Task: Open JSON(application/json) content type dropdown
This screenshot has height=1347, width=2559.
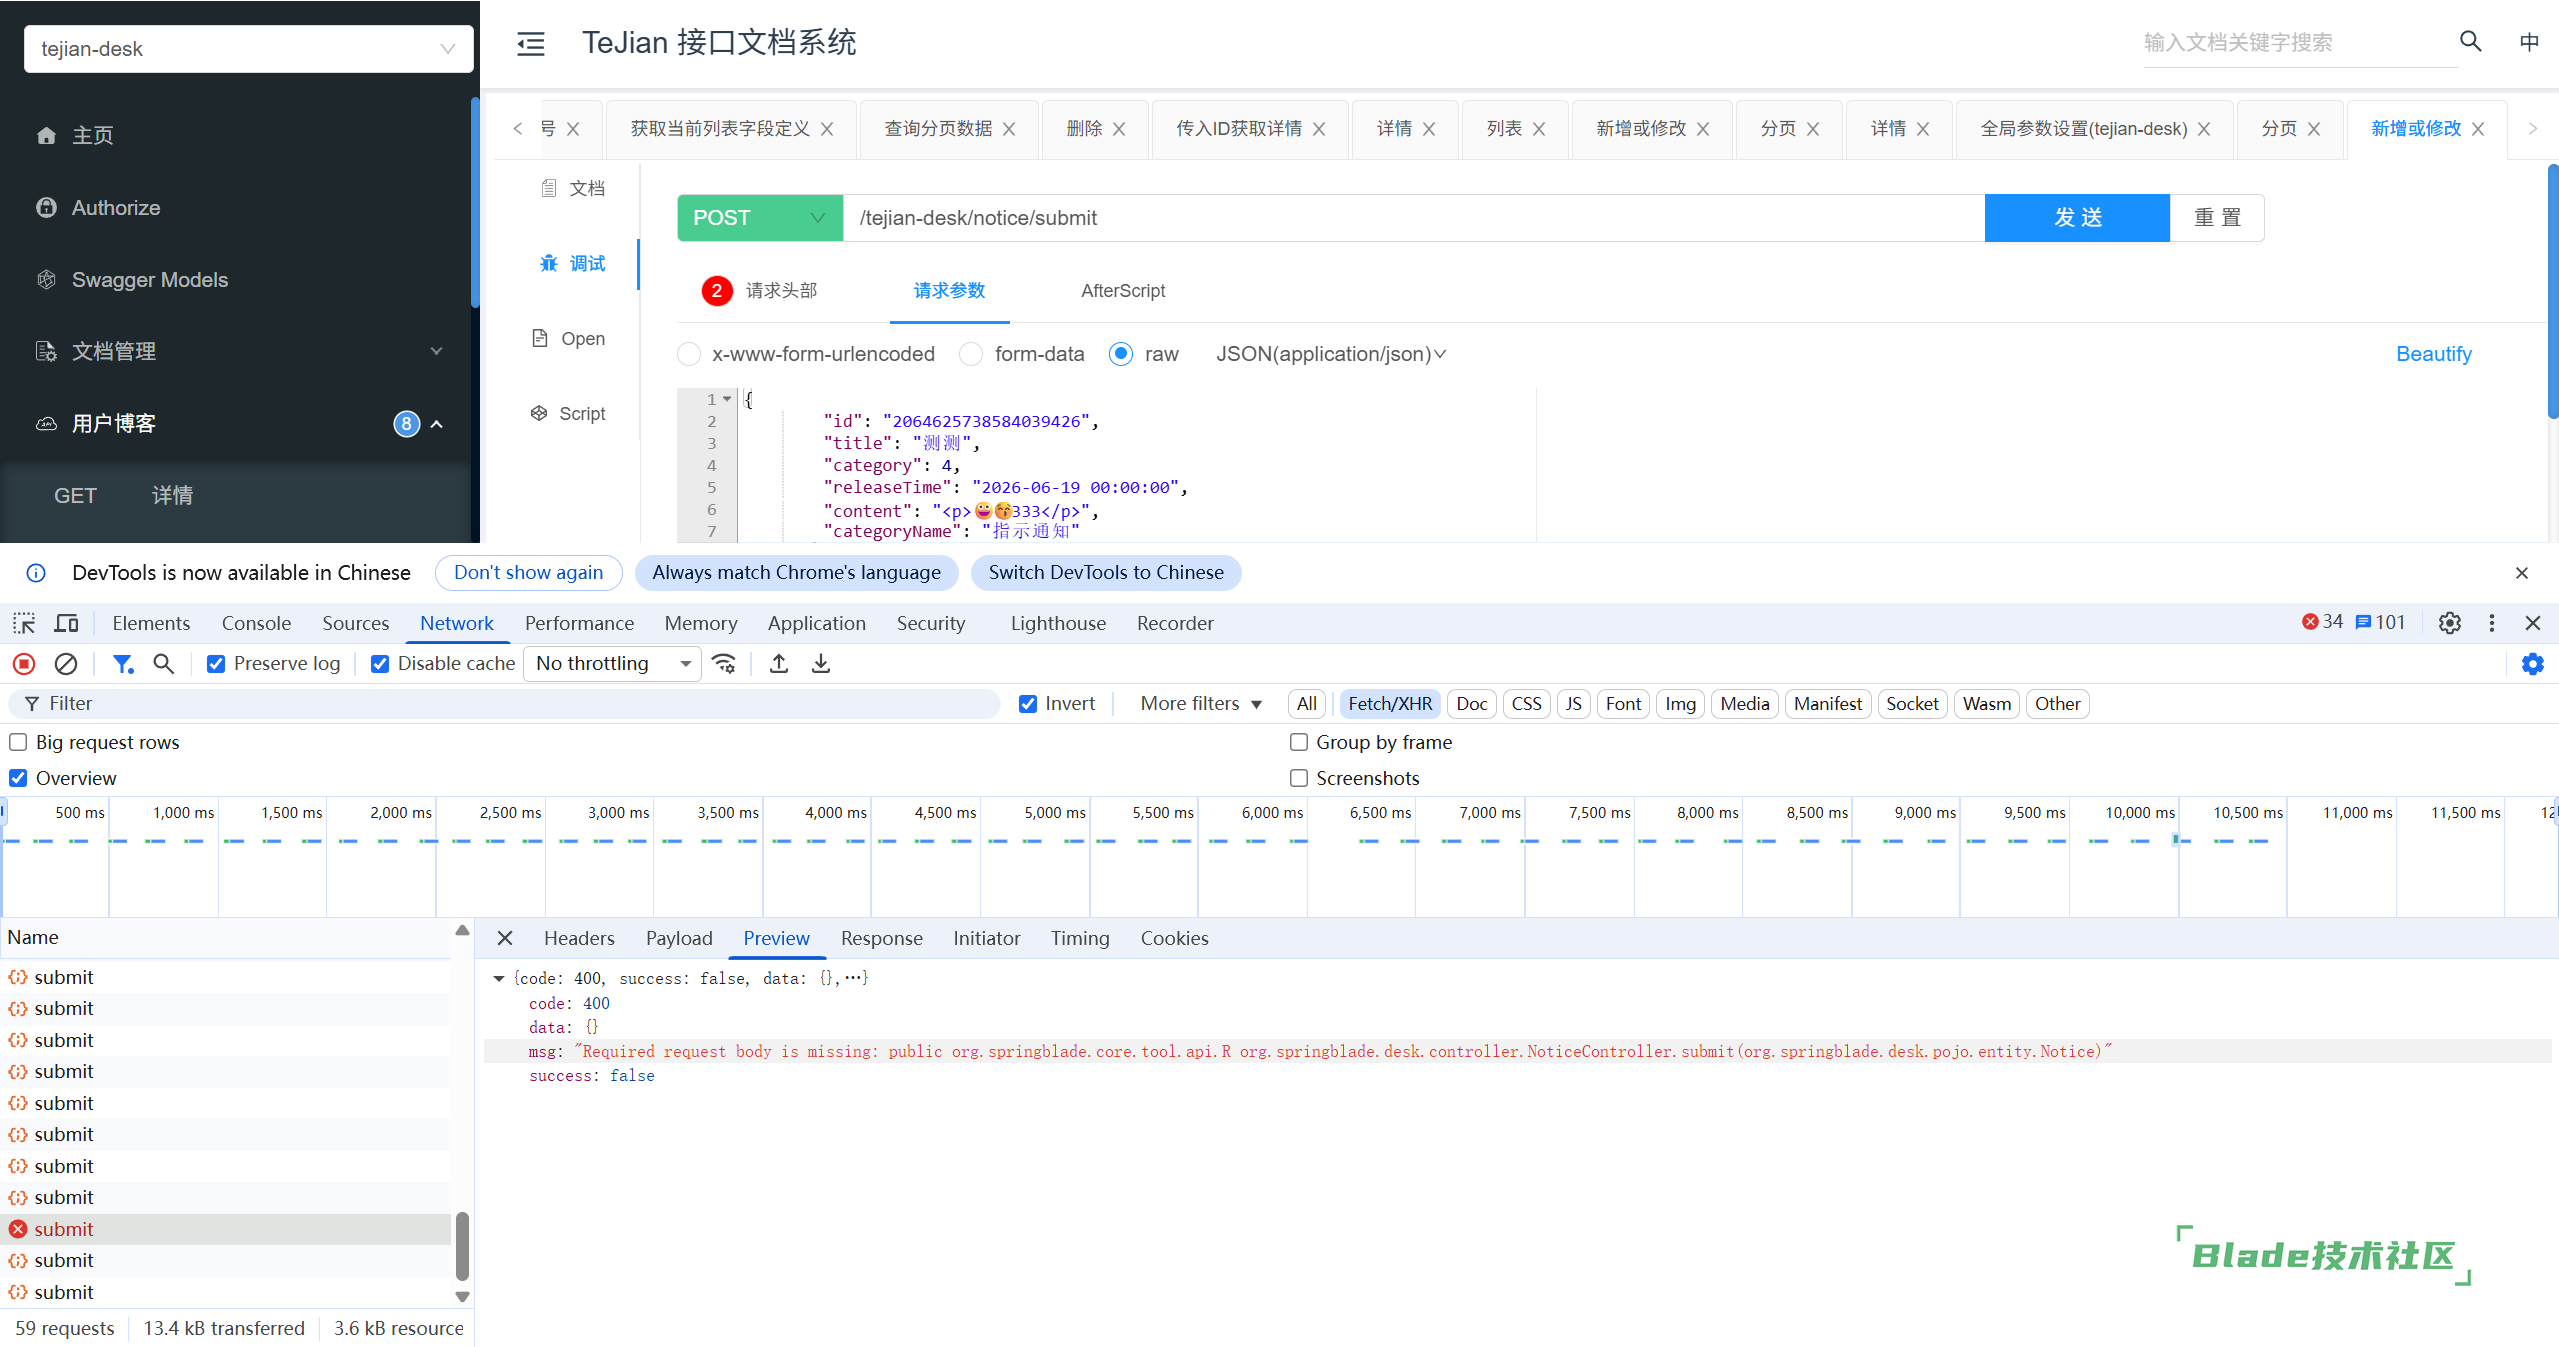Action: coord(1331,354)
